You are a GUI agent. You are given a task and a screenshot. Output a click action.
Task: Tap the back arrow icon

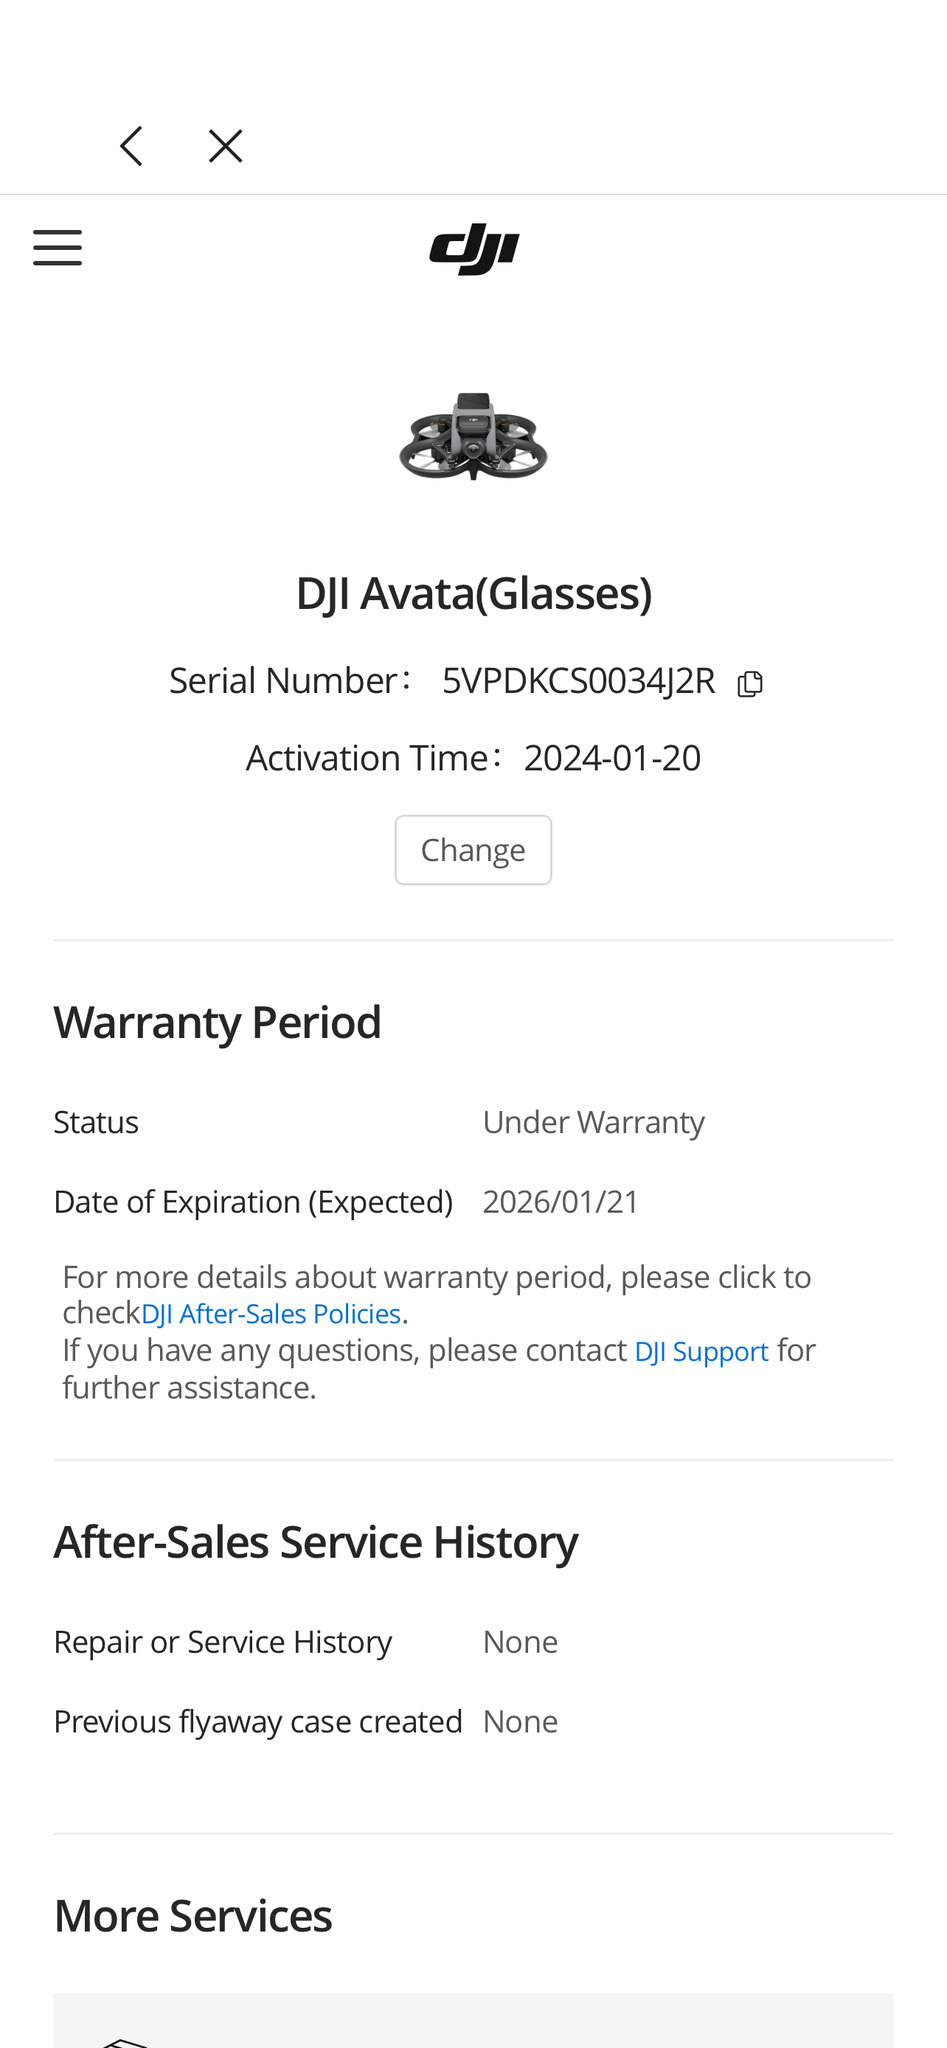click(132, 146)
